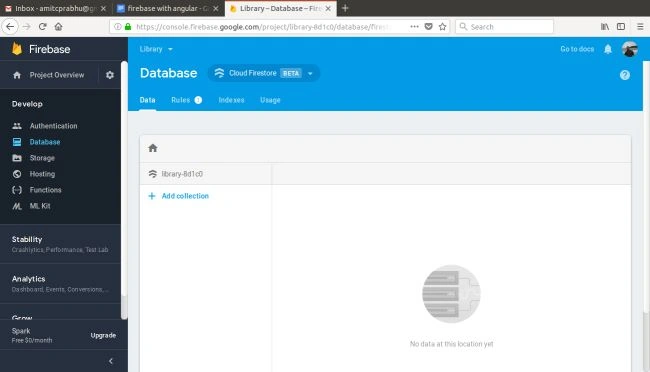Expand the Analytics section
This screenshot has height=372, width=650.
[61, 284]
